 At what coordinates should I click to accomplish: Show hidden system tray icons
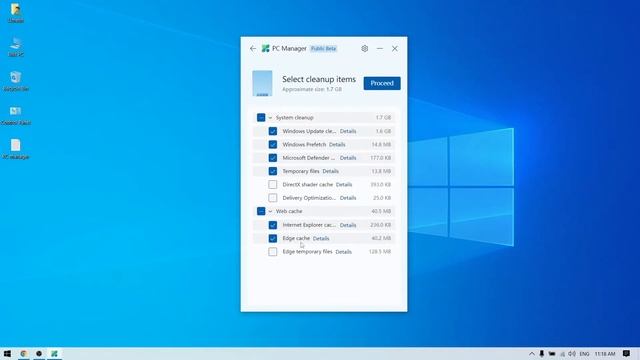point(531,354)
